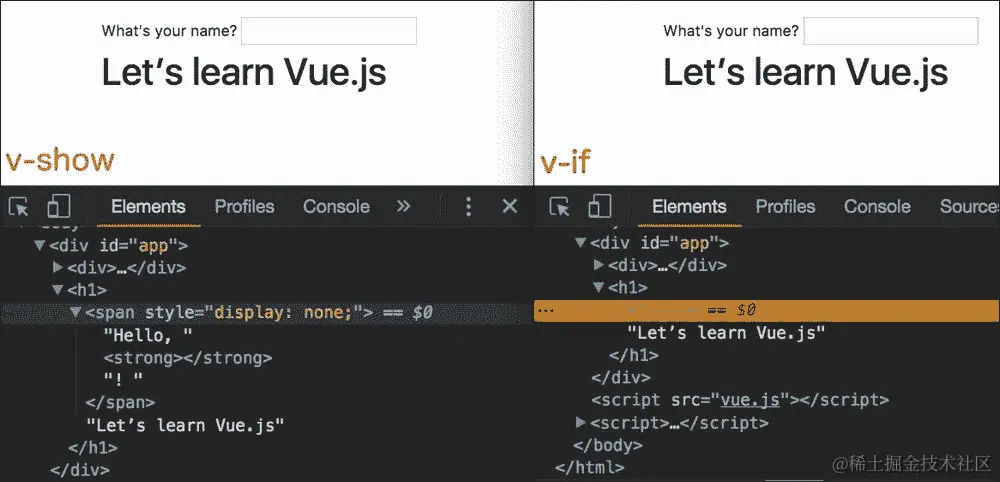Show more tabs in v-show DevTools
The width and height of the screenshot is (1000, 482).
point(403,206)
